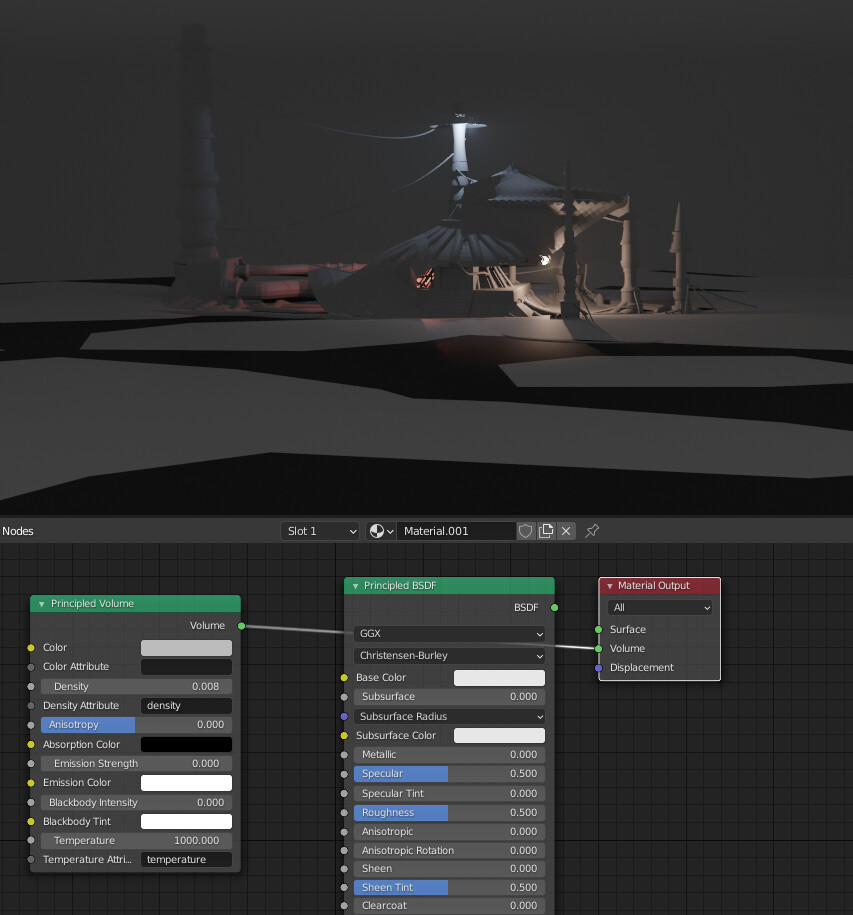
Task: Click the Emission Color white swatch
Action: coord(186,783)
